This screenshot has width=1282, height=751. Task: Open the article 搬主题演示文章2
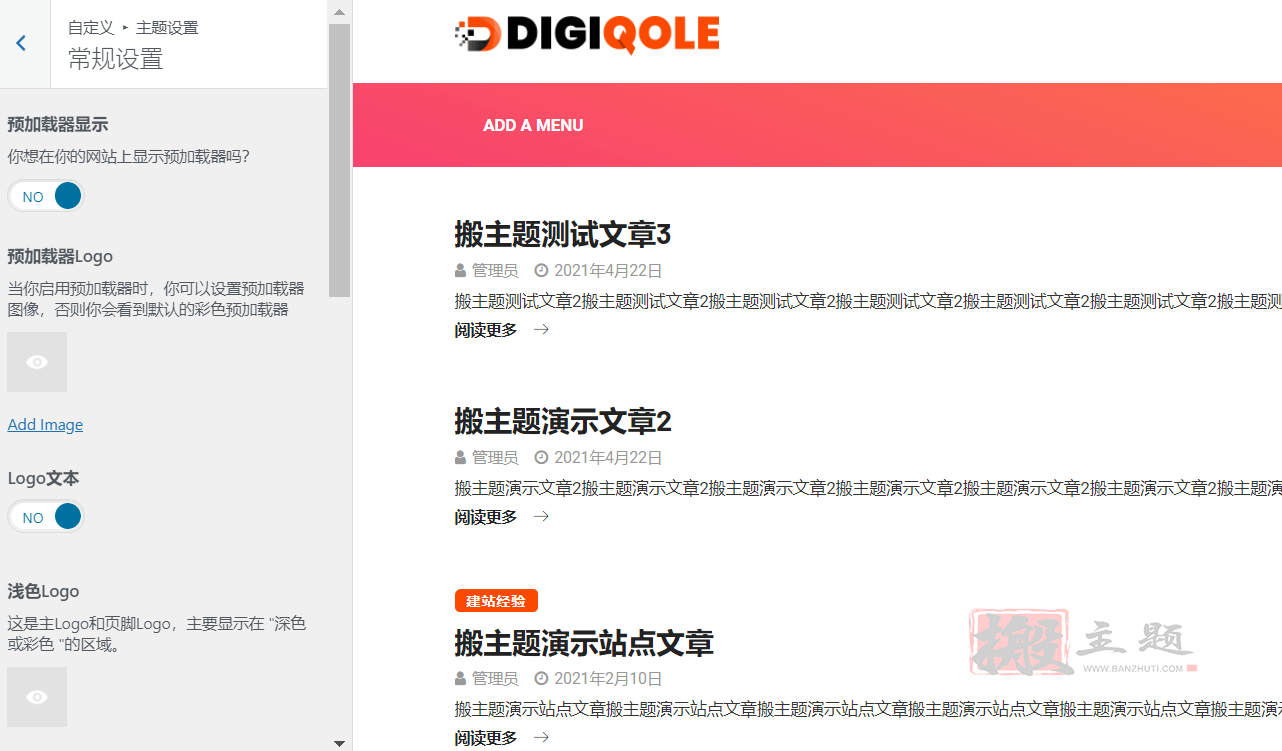pos(562,421)
